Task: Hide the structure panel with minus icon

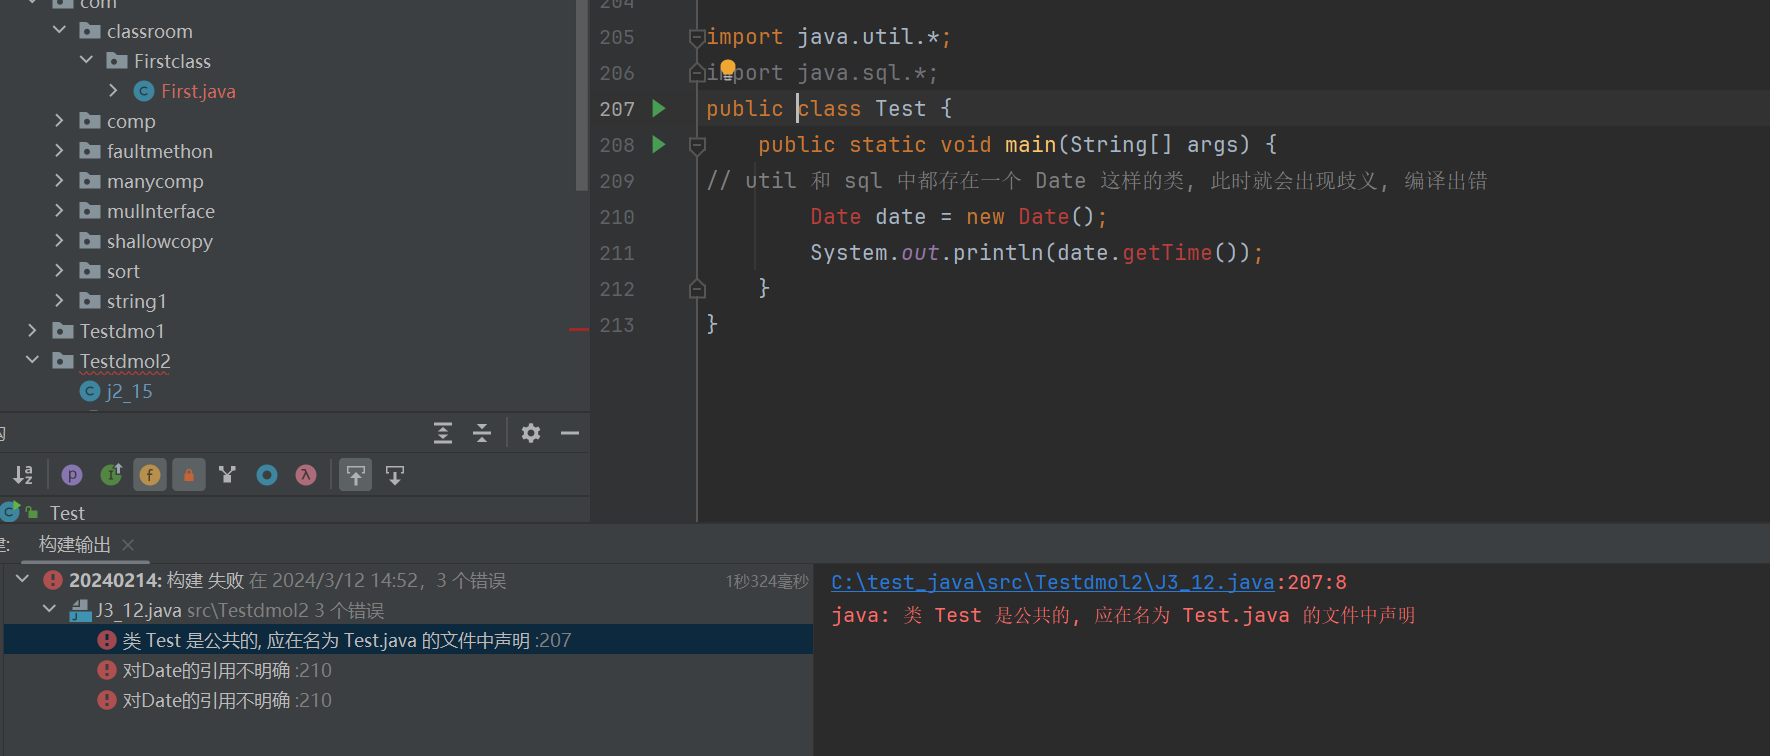Action: pyautogui.click(x=570, y=433)
